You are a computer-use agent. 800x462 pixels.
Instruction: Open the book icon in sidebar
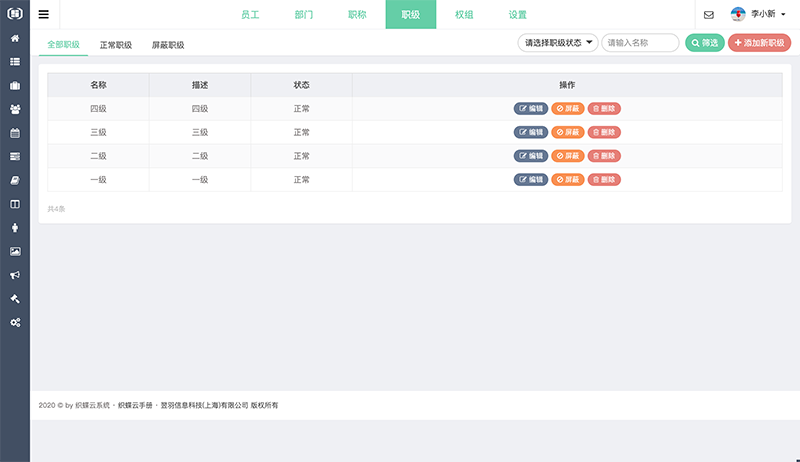click(x=15, y=180)
